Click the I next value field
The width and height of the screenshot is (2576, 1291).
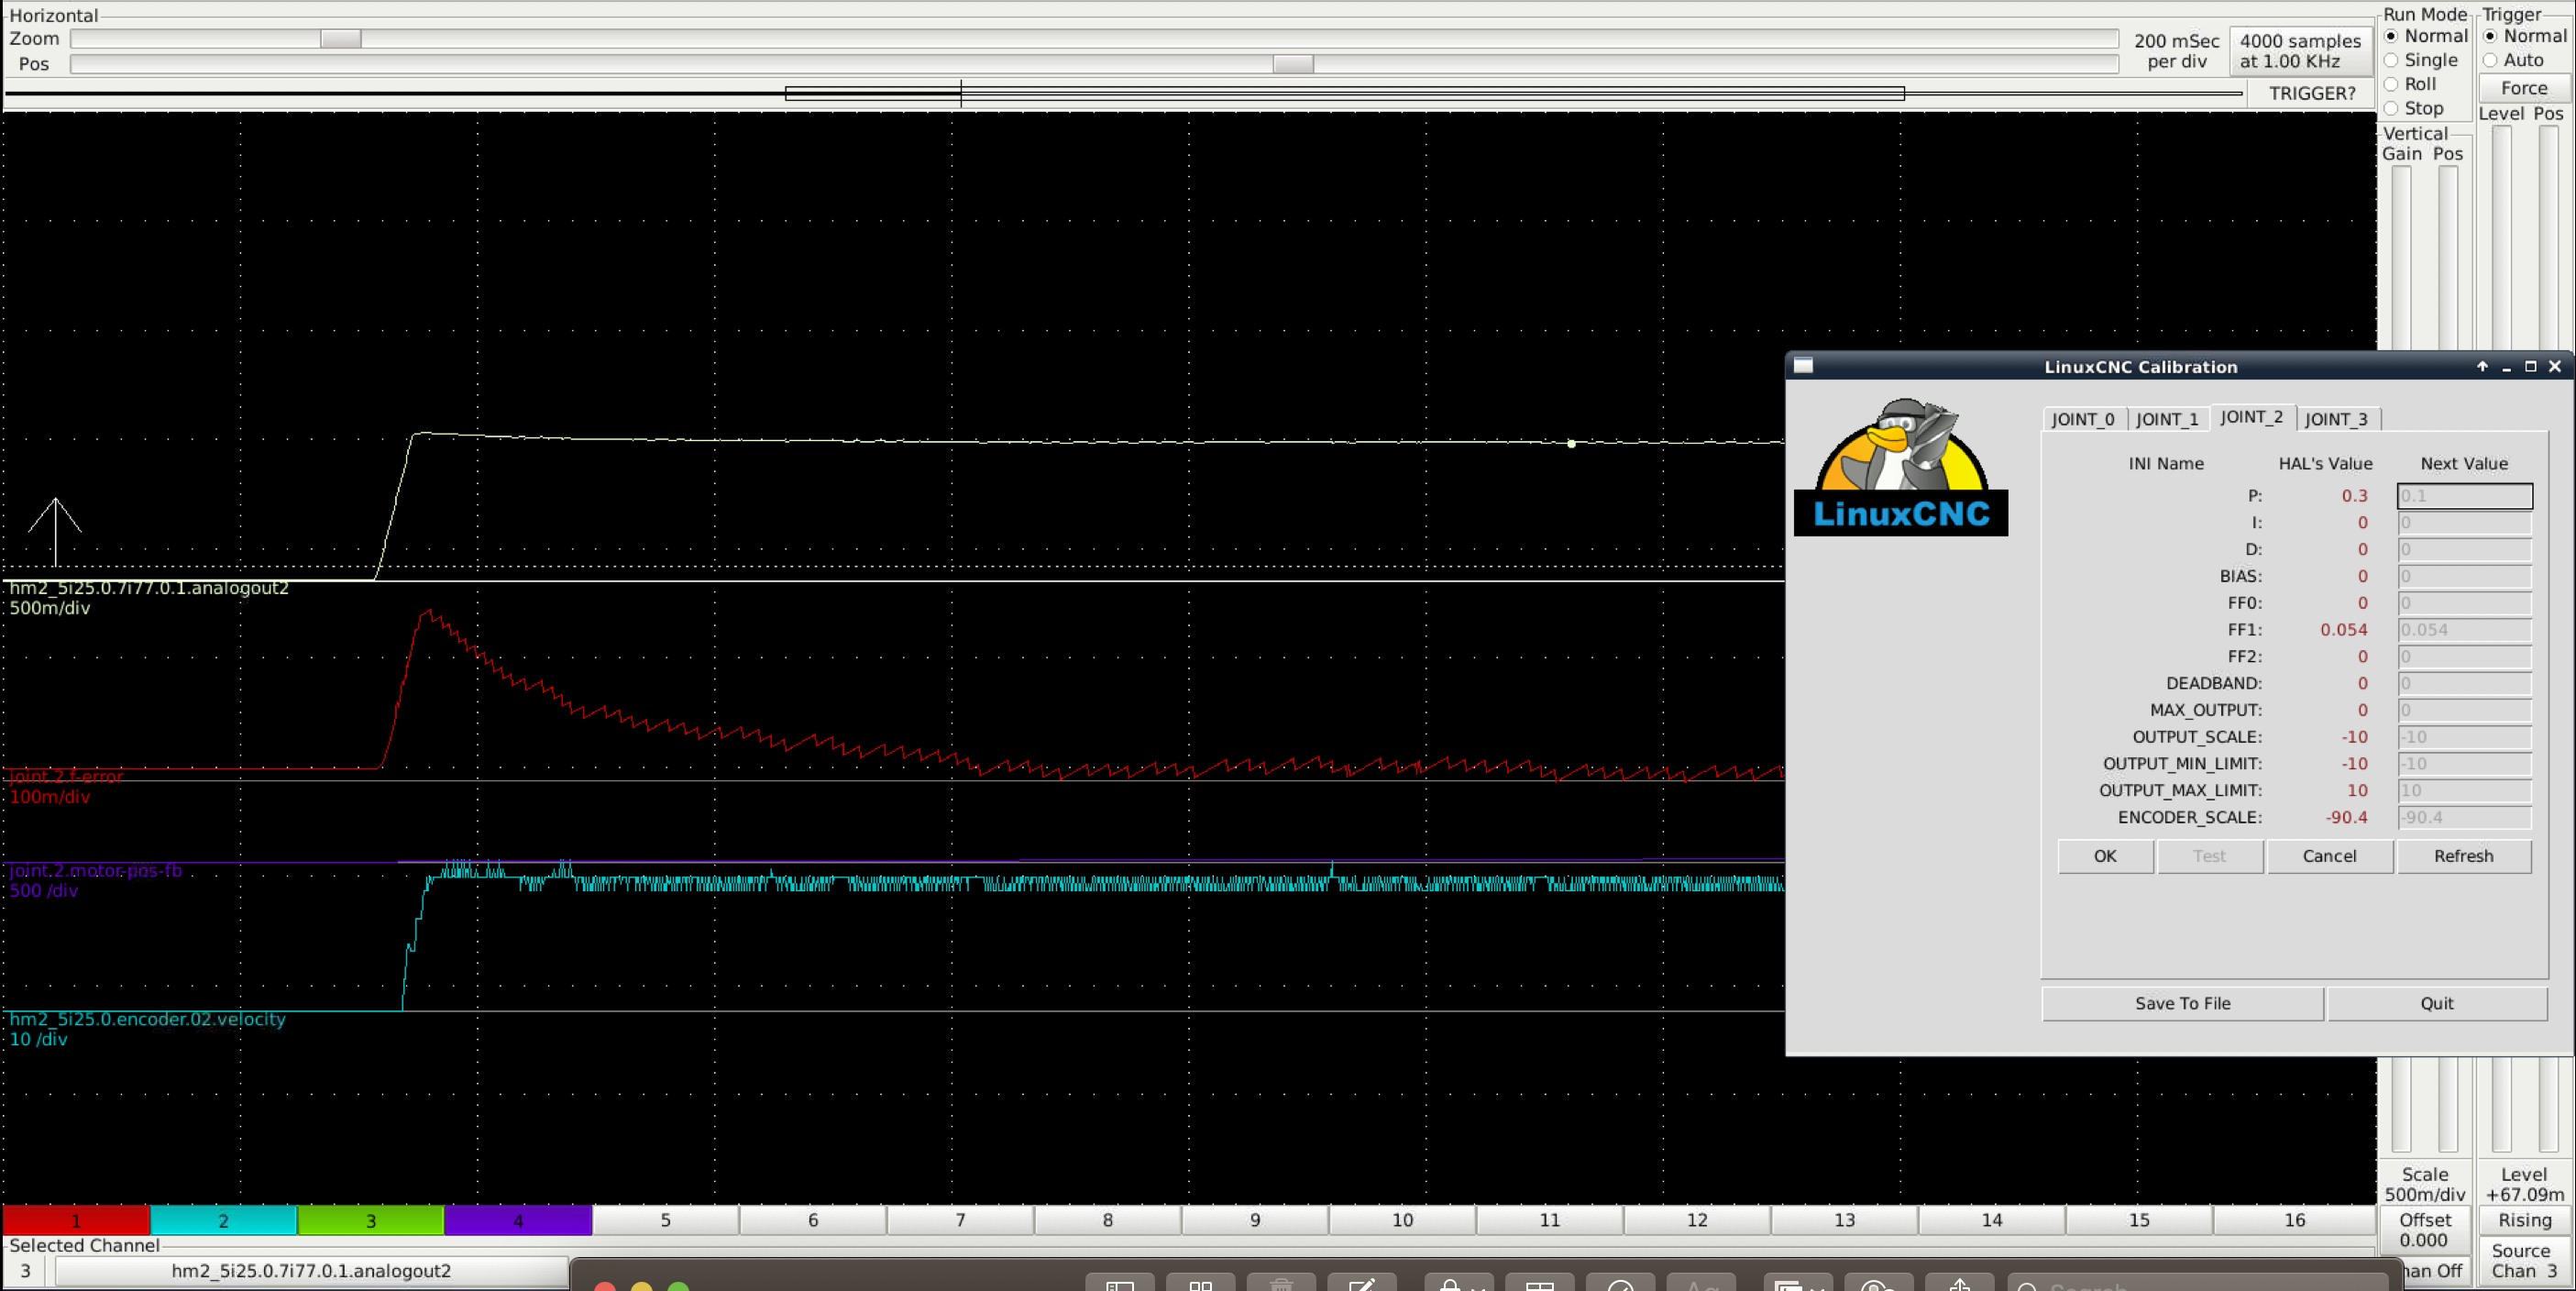tap(2464, 523)
